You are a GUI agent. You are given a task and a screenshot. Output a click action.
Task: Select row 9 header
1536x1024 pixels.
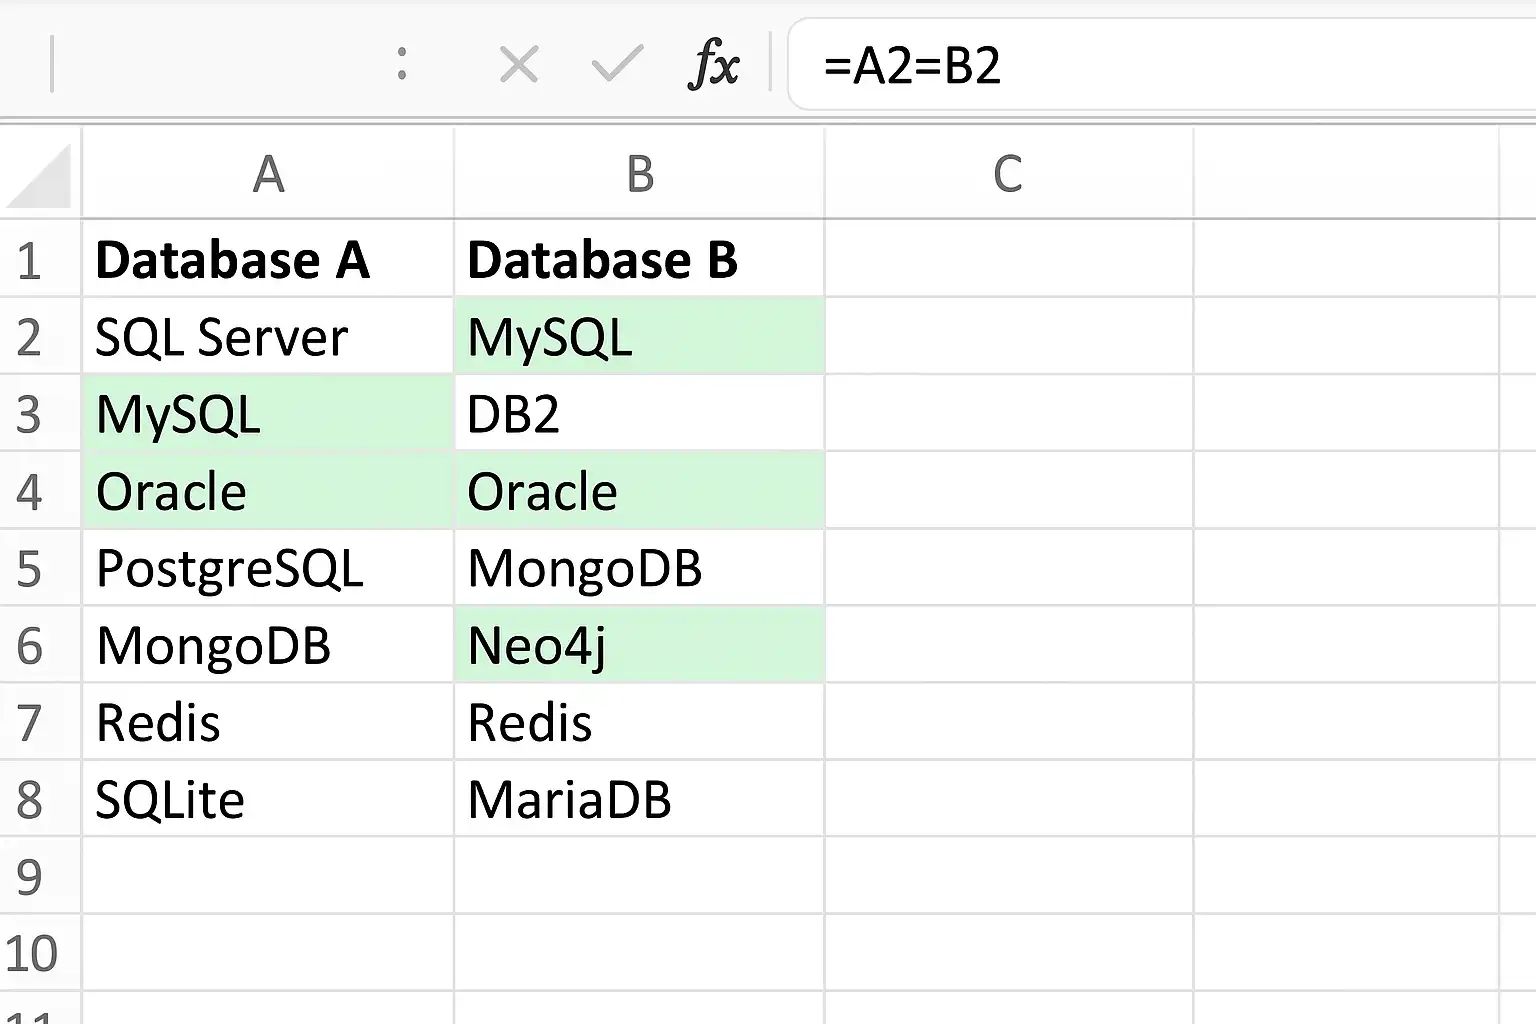point(30,877)
